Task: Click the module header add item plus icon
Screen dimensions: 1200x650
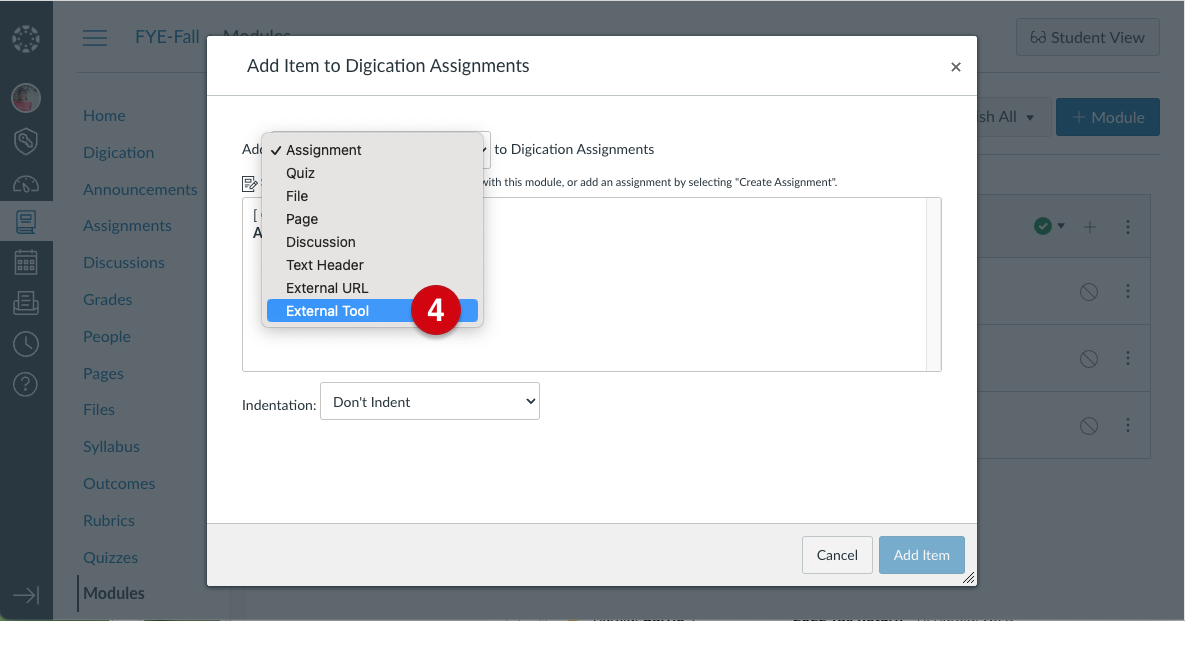Action: point(1090,227)
